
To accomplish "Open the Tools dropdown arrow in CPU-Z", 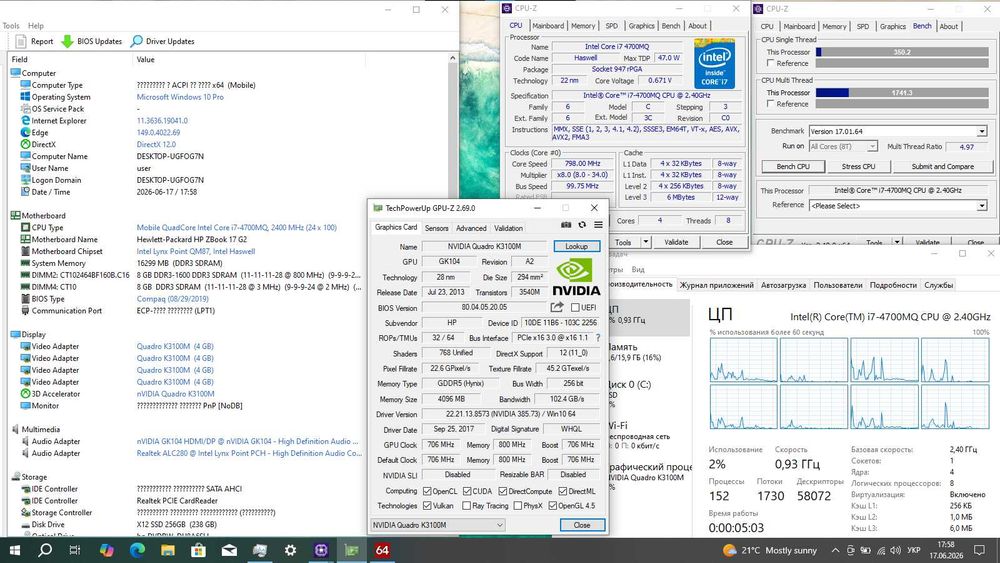I will [646, 242].
